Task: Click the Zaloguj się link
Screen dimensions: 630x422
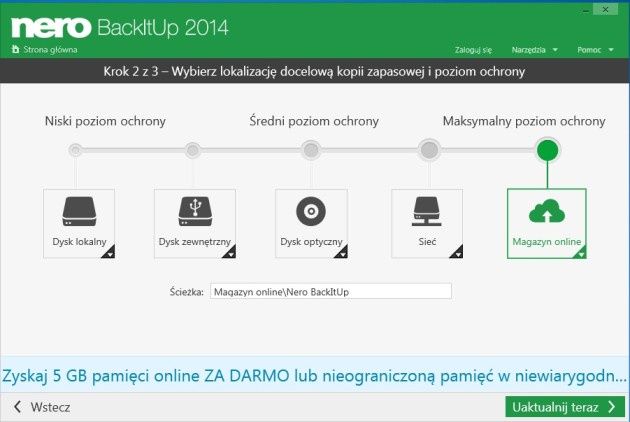Action: [473, 50]
